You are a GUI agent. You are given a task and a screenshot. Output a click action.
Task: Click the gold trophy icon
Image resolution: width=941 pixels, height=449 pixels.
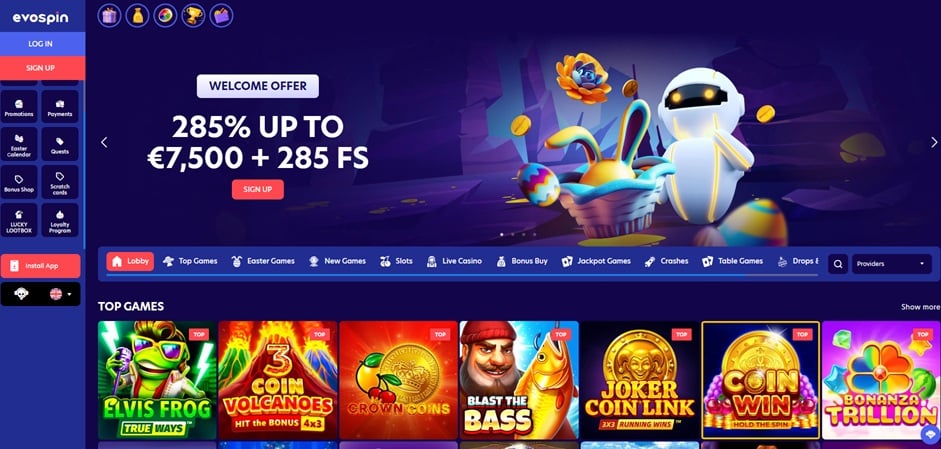193,16
